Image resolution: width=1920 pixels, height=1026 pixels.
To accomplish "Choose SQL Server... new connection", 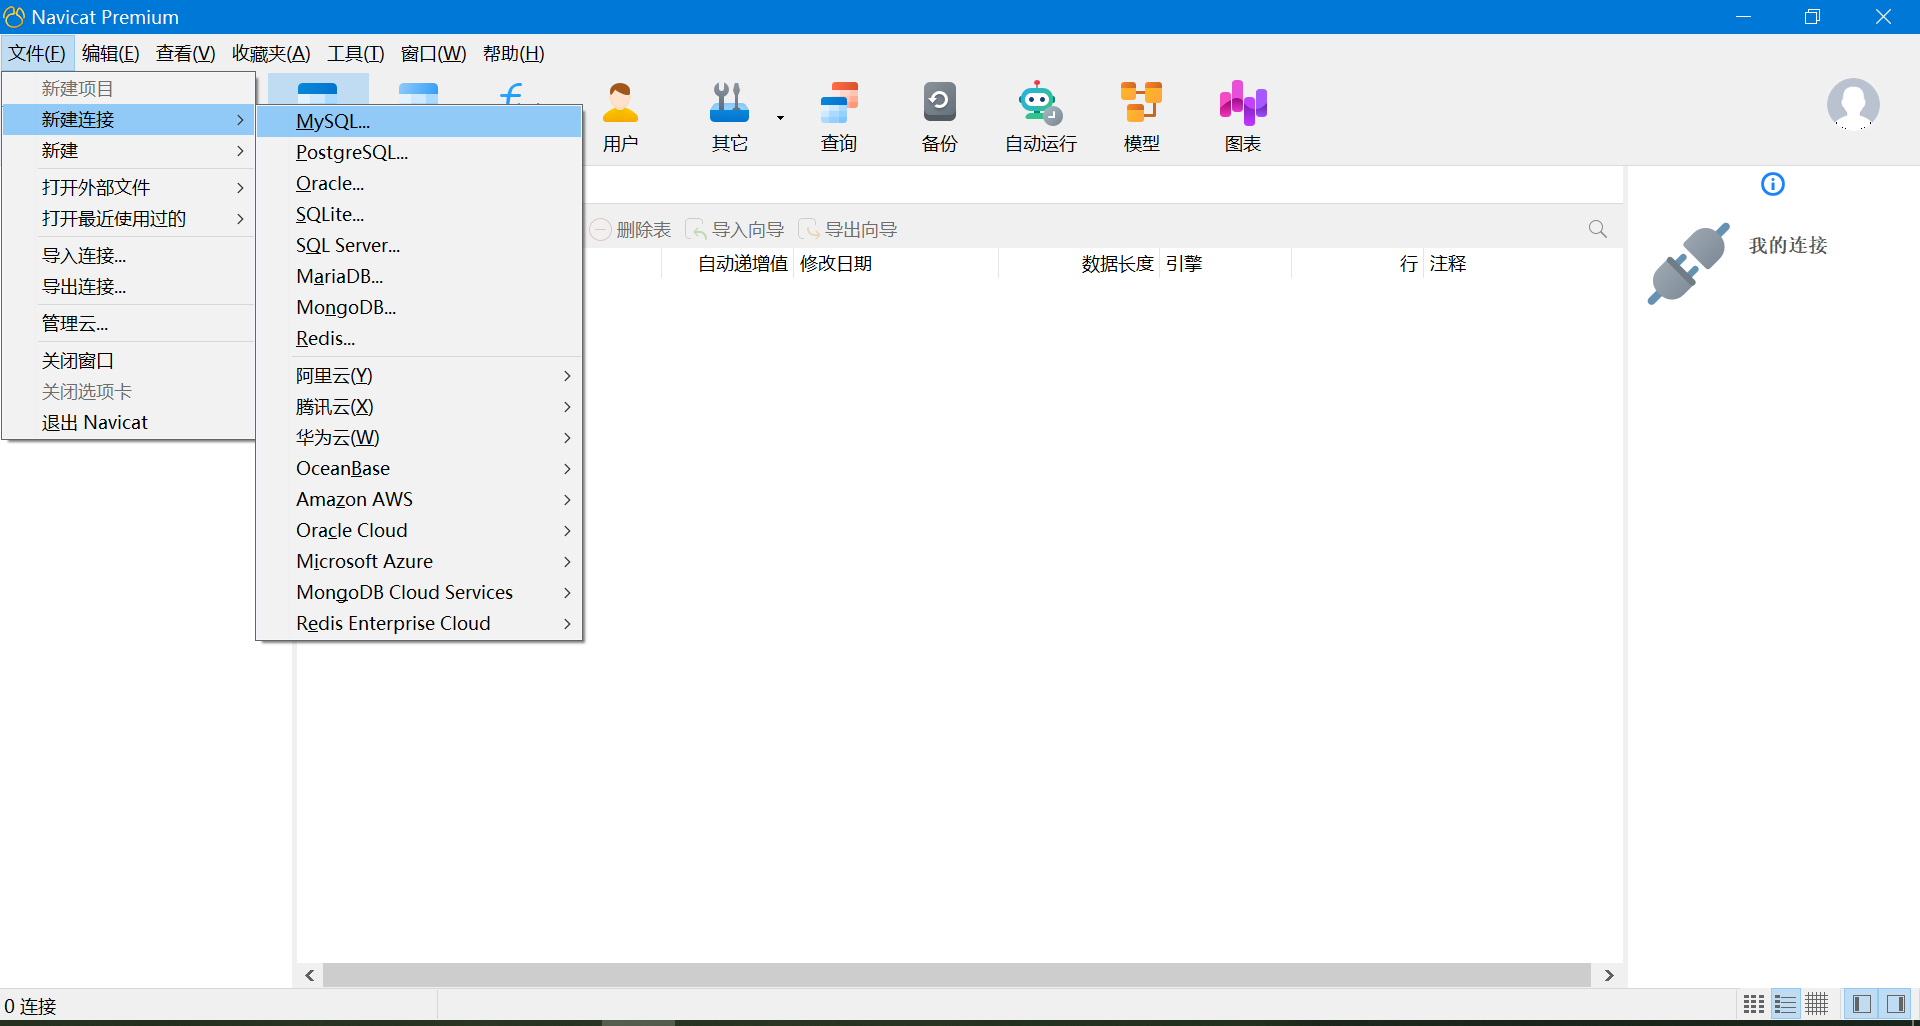I will [x=420, y=245].
